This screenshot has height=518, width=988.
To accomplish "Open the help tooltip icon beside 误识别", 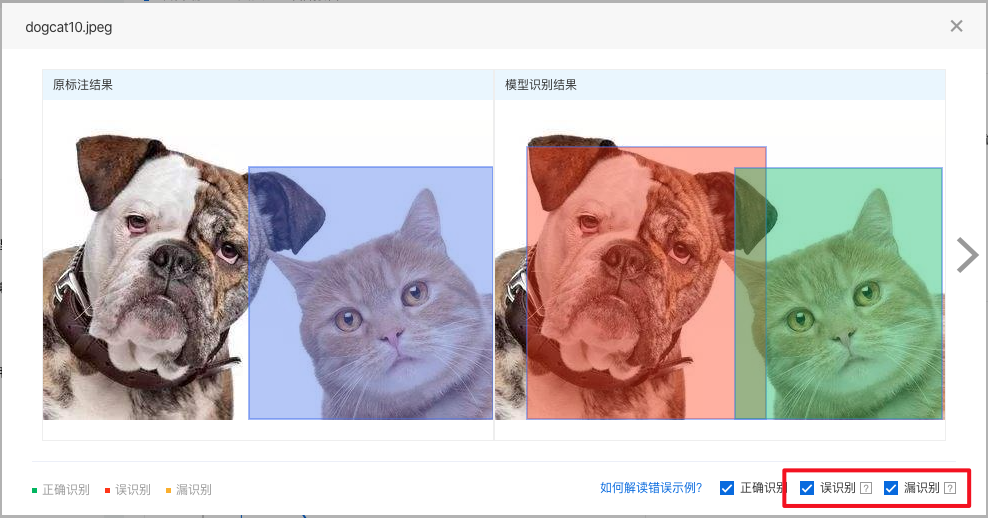I will (x=866, y=488).
